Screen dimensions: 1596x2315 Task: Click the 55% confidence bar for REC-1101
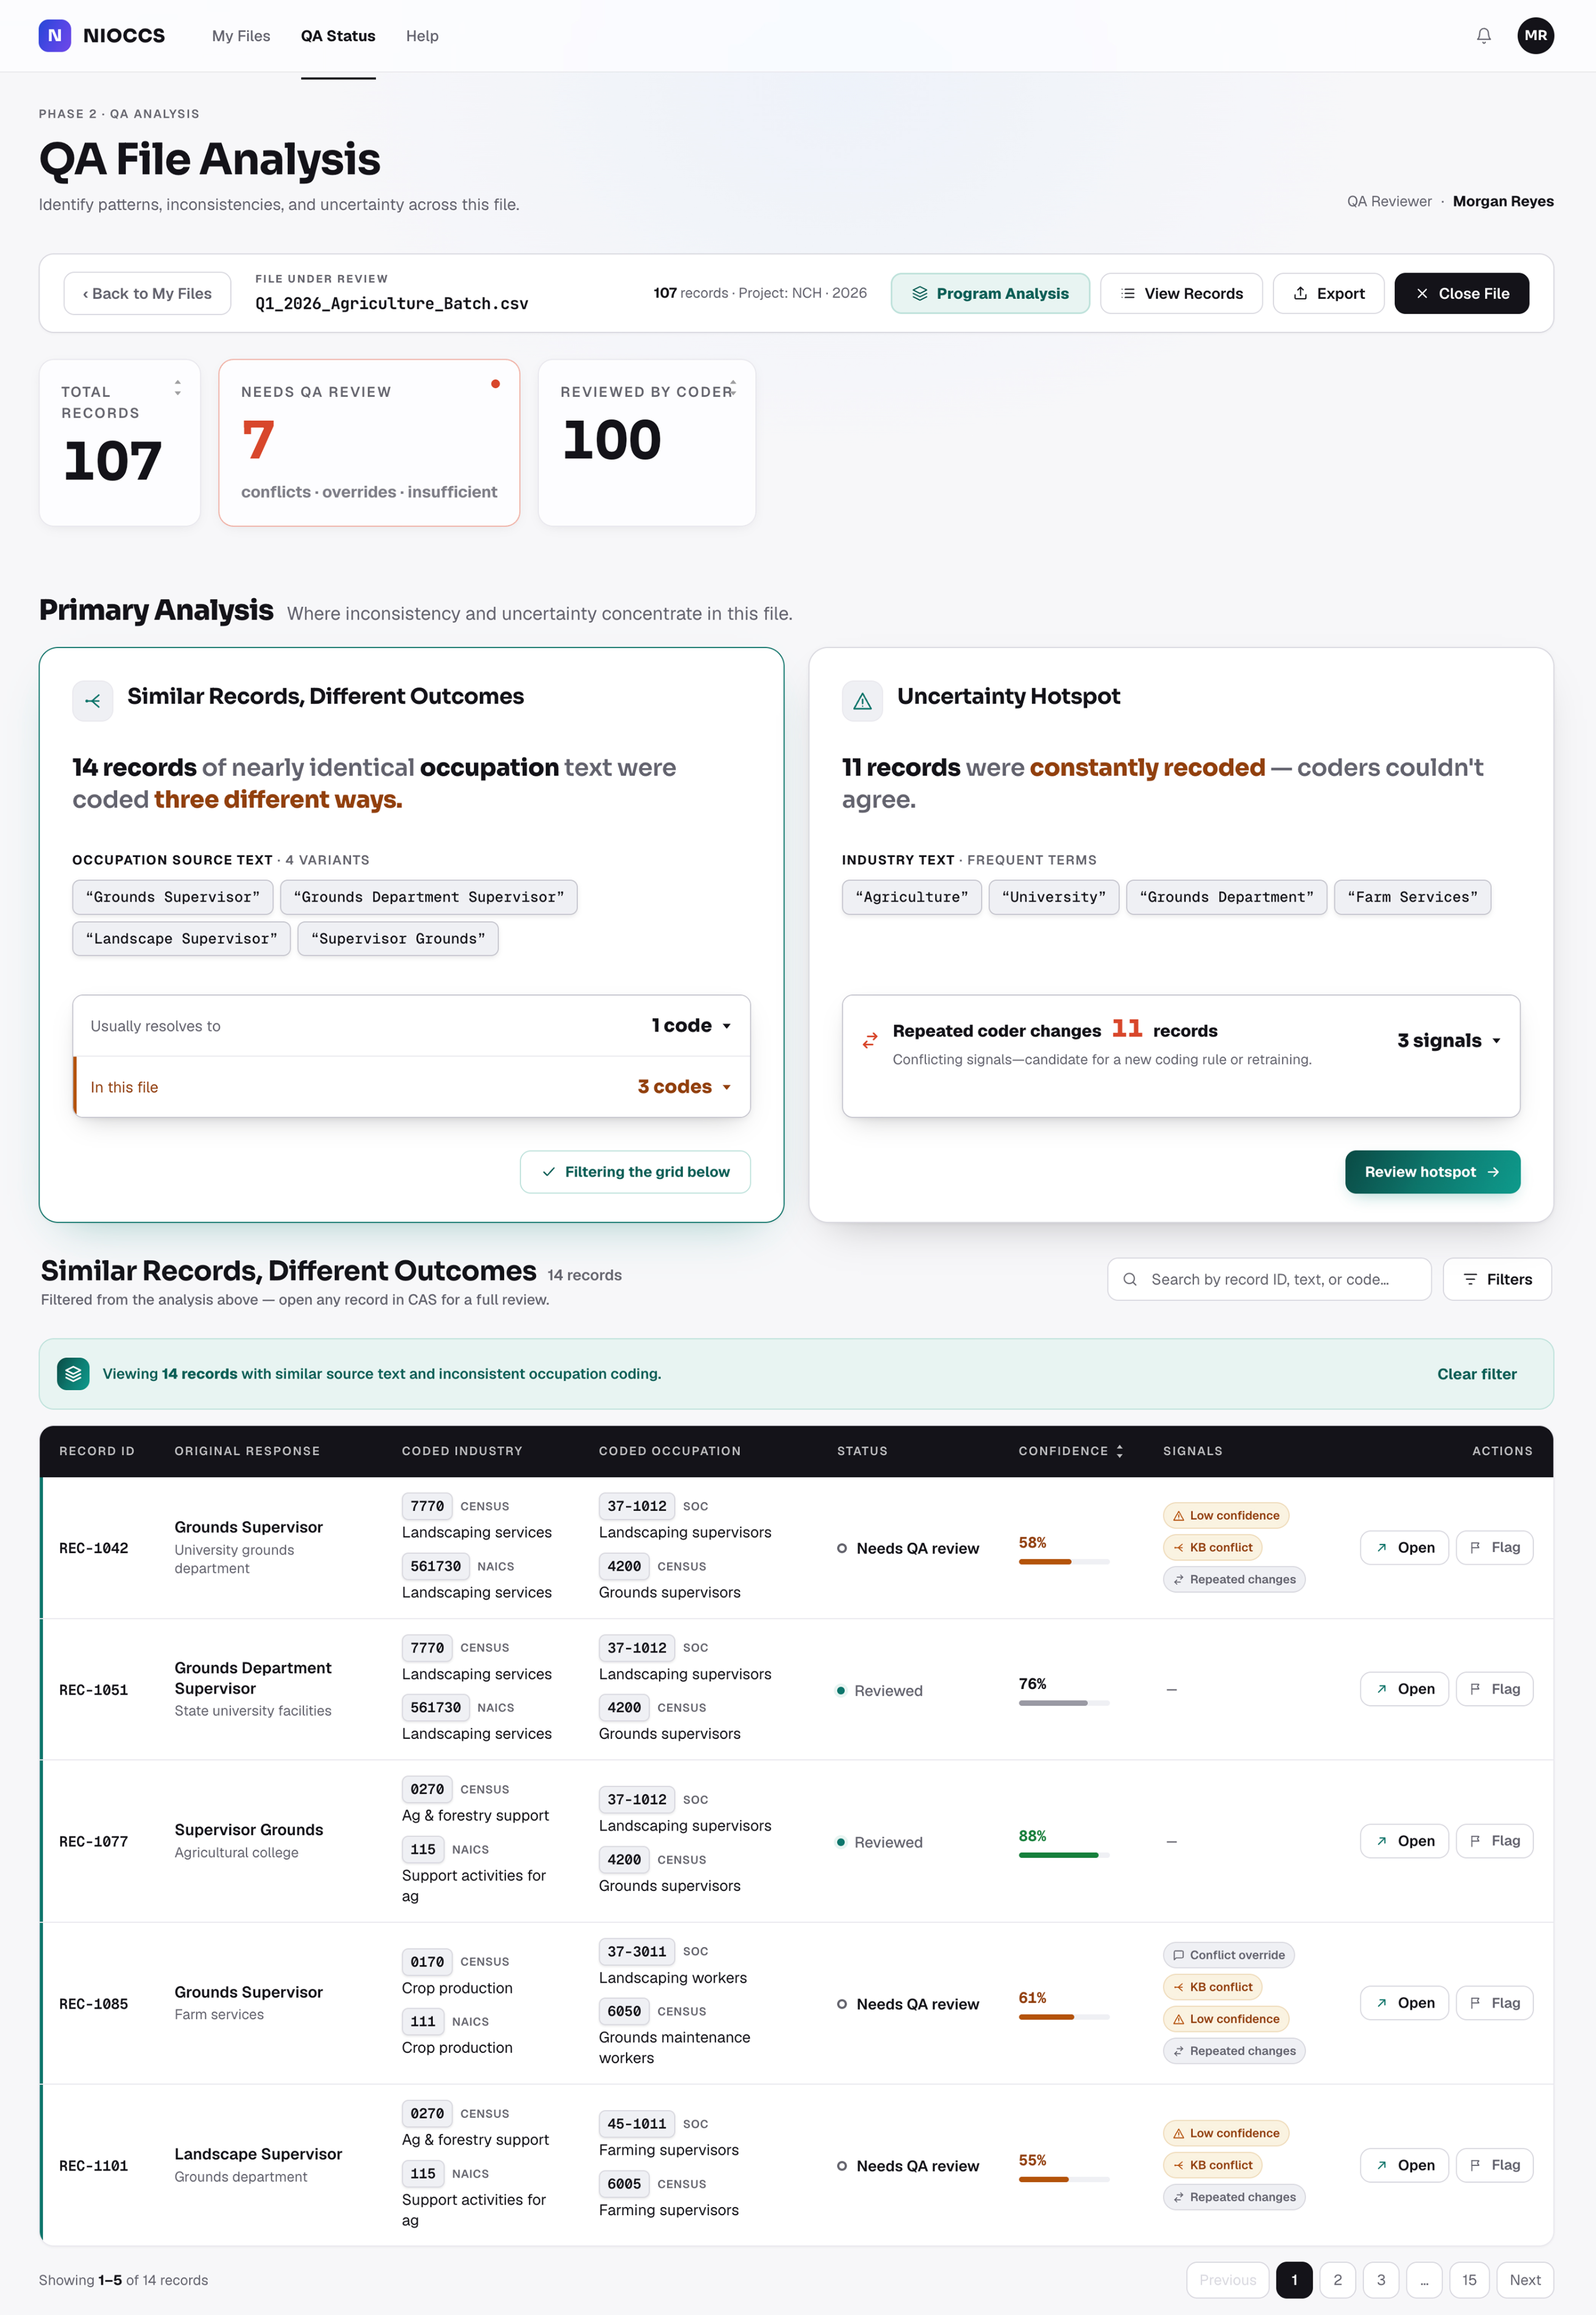coord(1063,2179)
